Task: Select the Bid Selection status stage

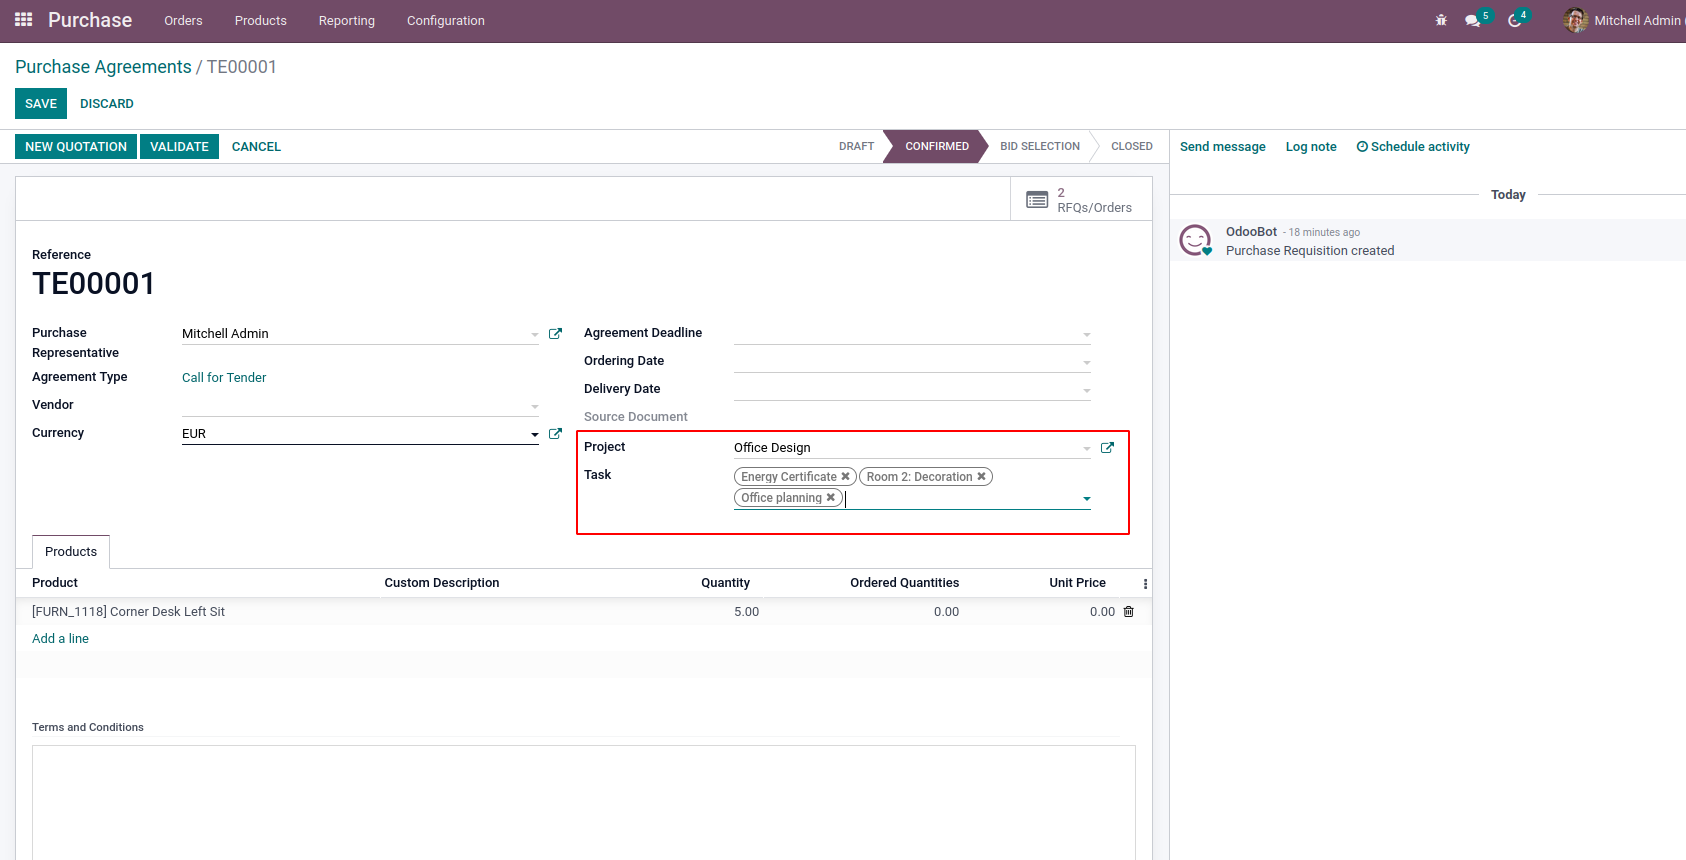Action: tap(1040, 147)
